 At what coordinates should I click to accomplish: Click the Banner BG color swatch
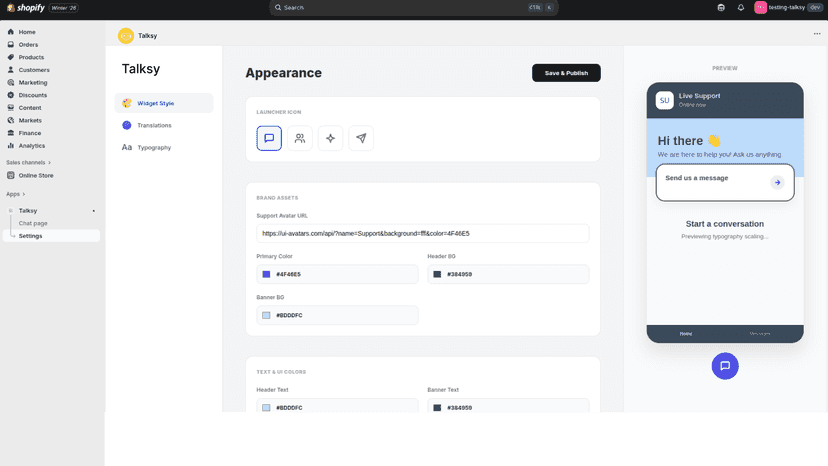tap(266, 315)
